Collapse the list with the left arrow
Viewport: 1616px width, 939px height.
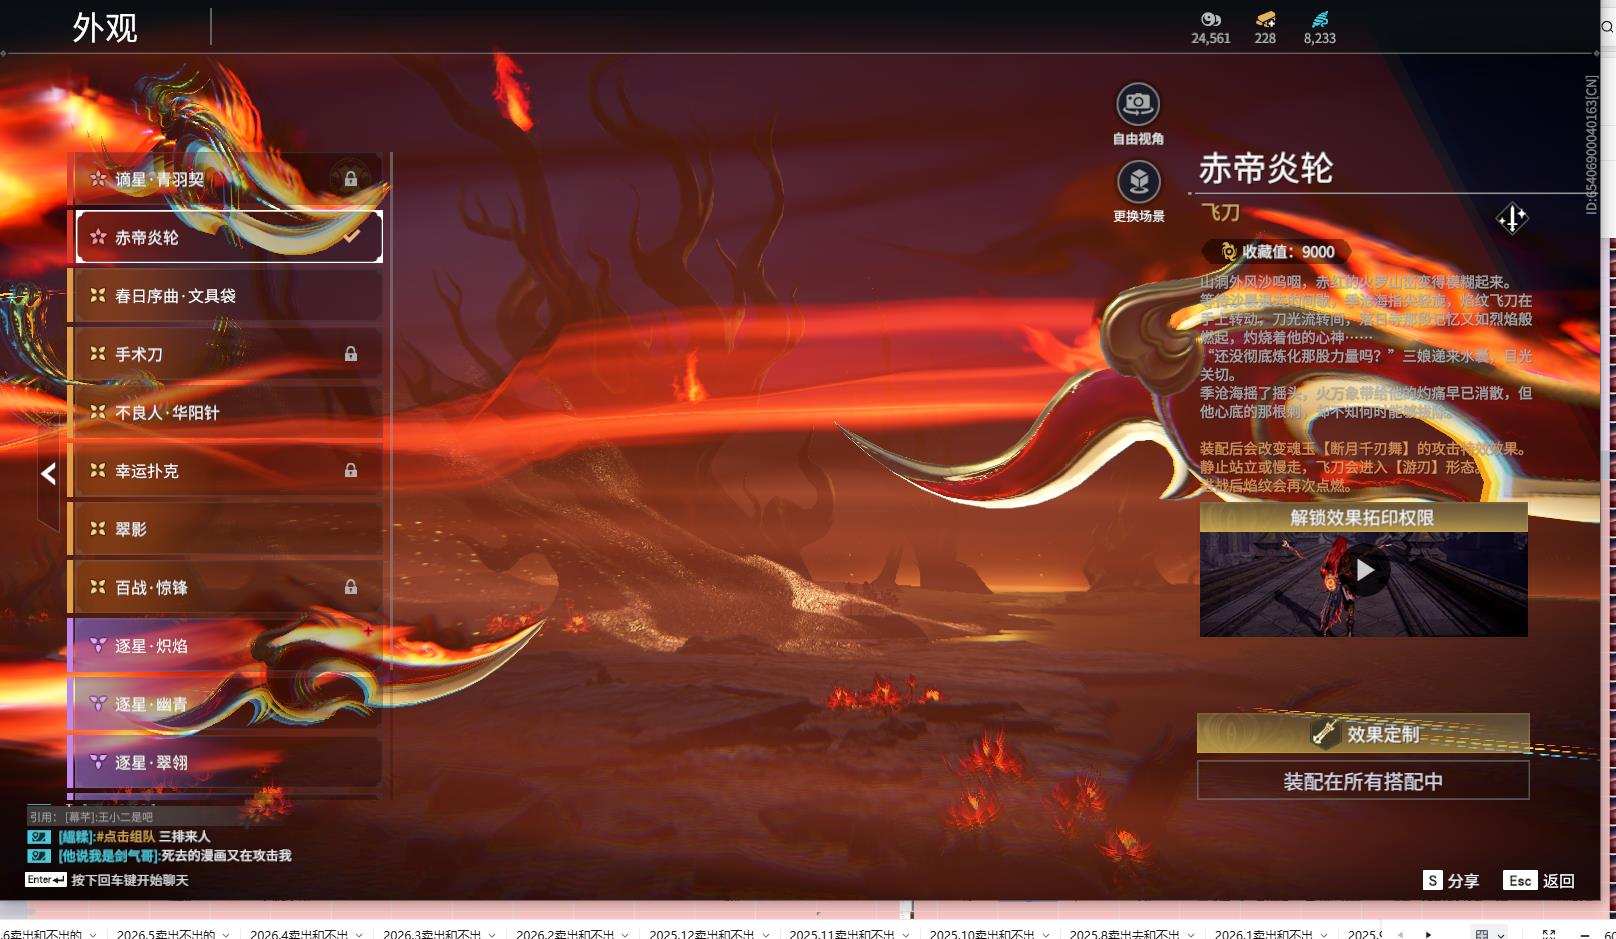tap(48, 474)
